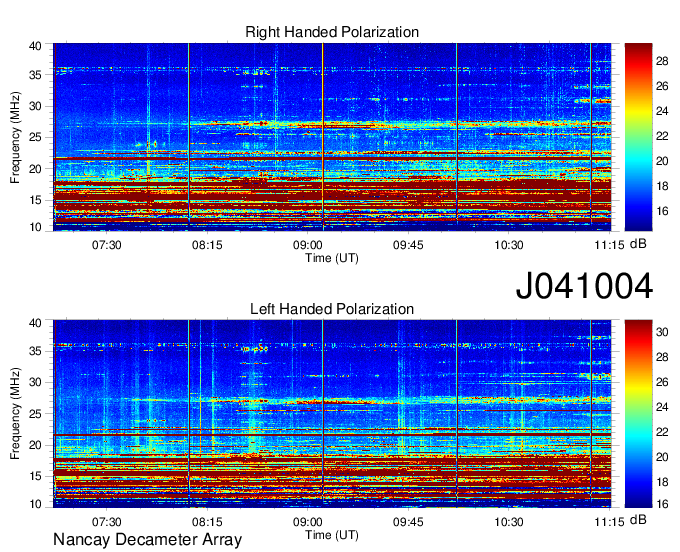The height and width of the screenshot is (552, 680).
Task: Click the 40 MHz tick on Right Handed plot
Action: (x=35, y=46)
